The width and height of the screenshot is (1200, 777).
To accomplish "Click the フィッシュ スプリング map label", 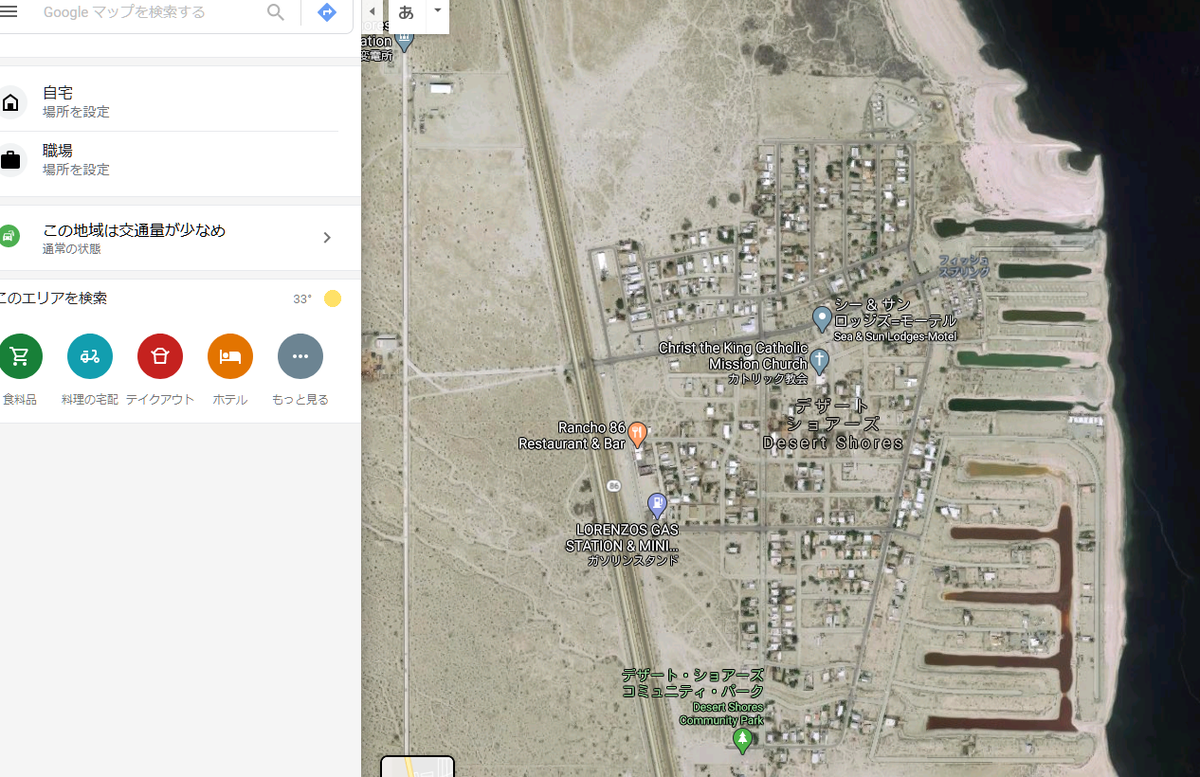I will coord(964,266).
